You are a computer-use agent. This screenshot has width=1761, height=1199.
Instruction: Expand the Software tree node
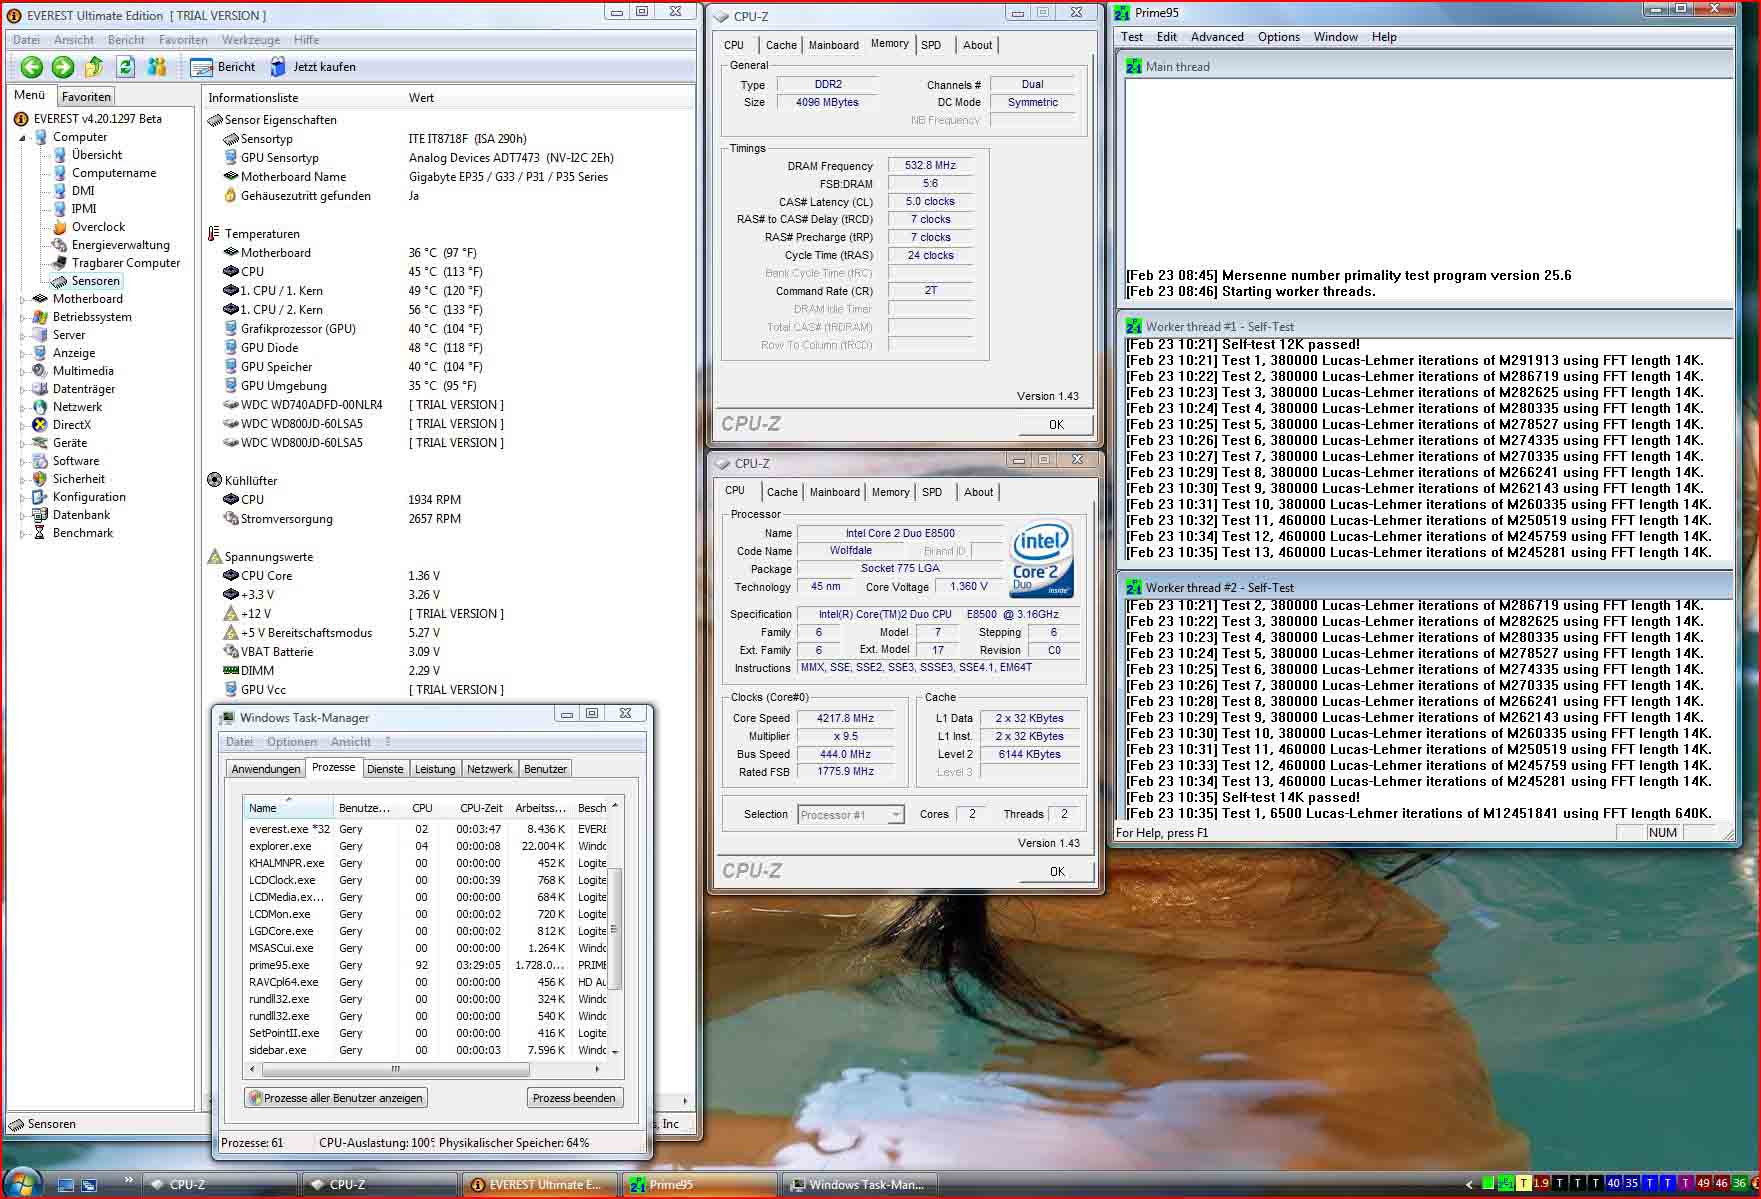(23, 461)
